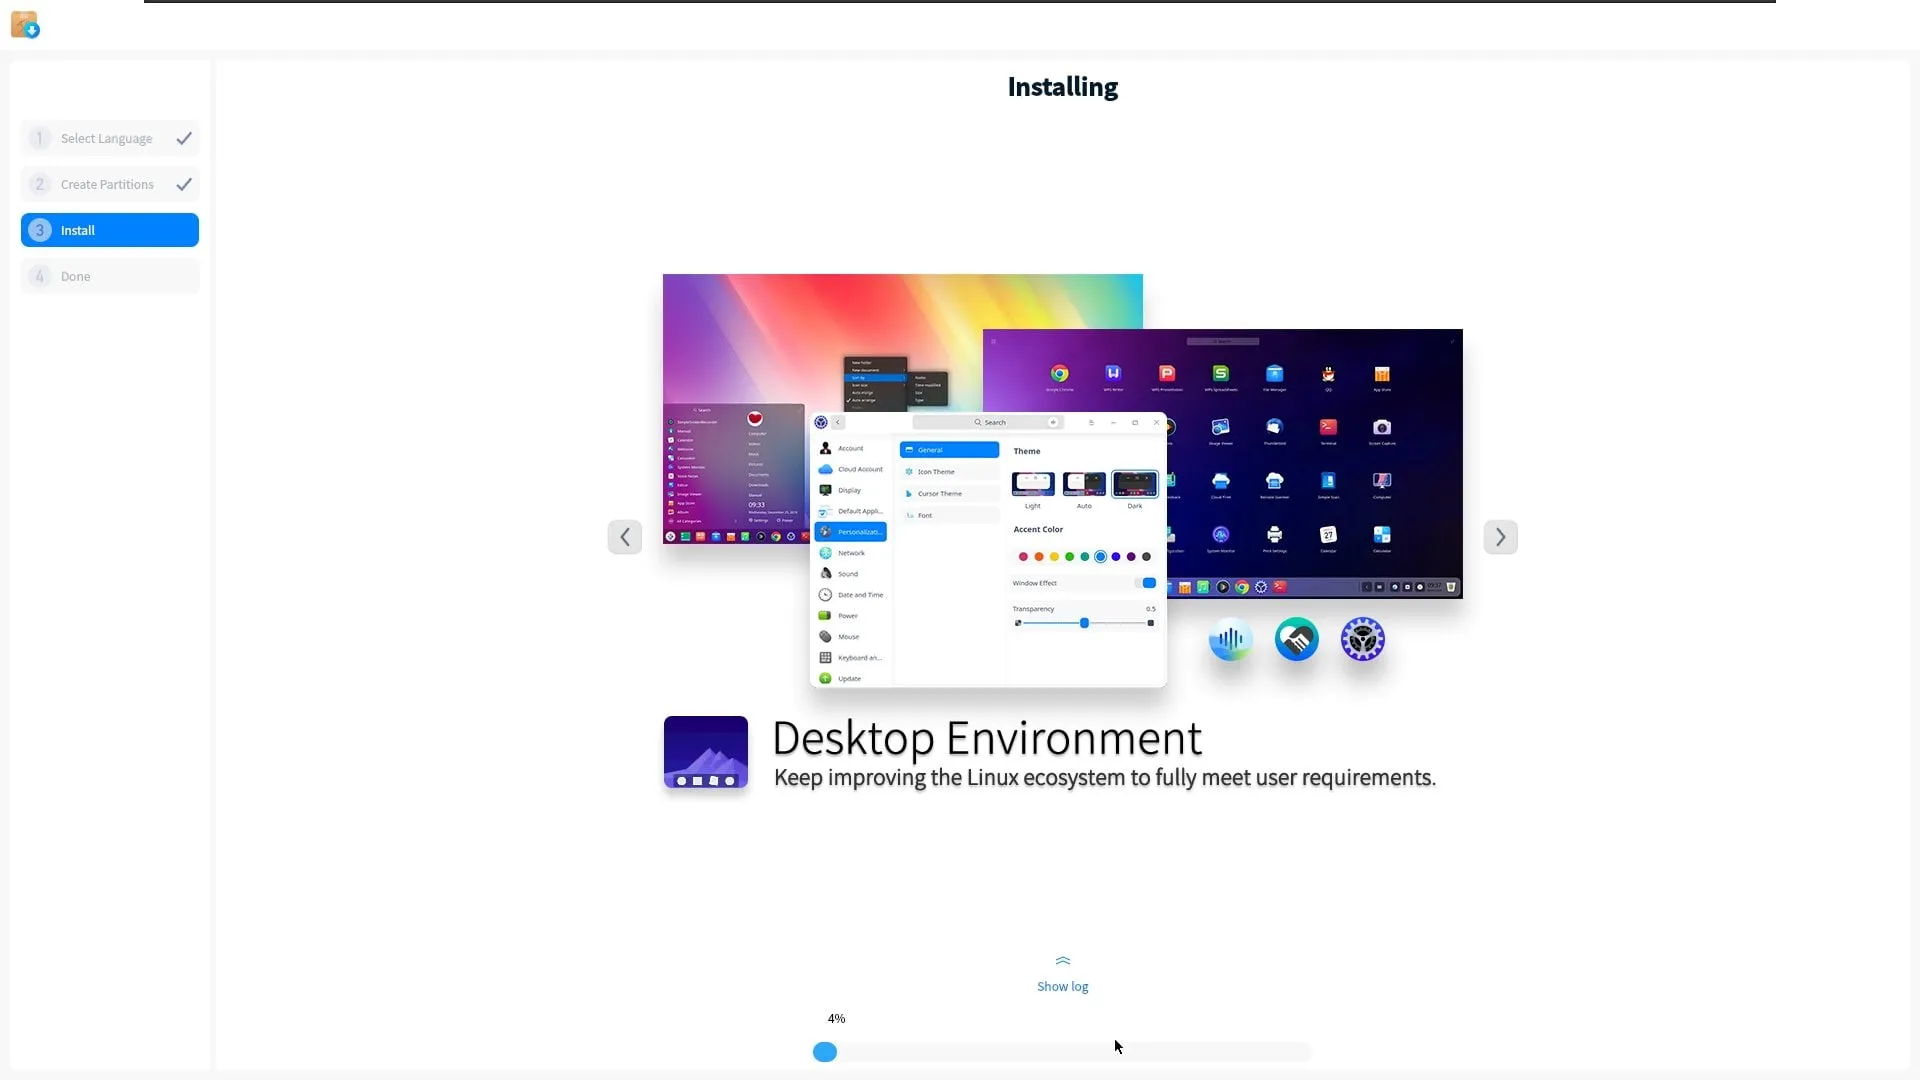Click the Create Partitions checkmark icon

pos(184,185)
